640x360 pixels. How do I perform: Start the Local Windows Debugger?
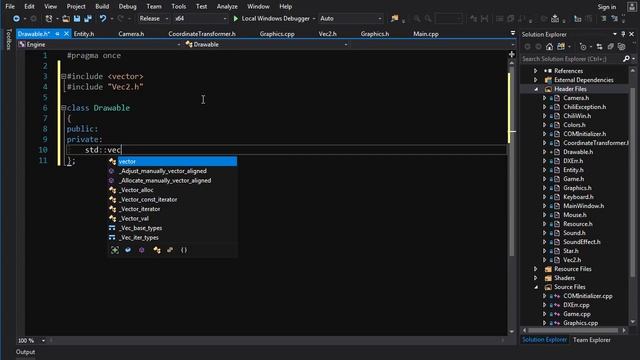pyautogui.click(x=271, y=18)
